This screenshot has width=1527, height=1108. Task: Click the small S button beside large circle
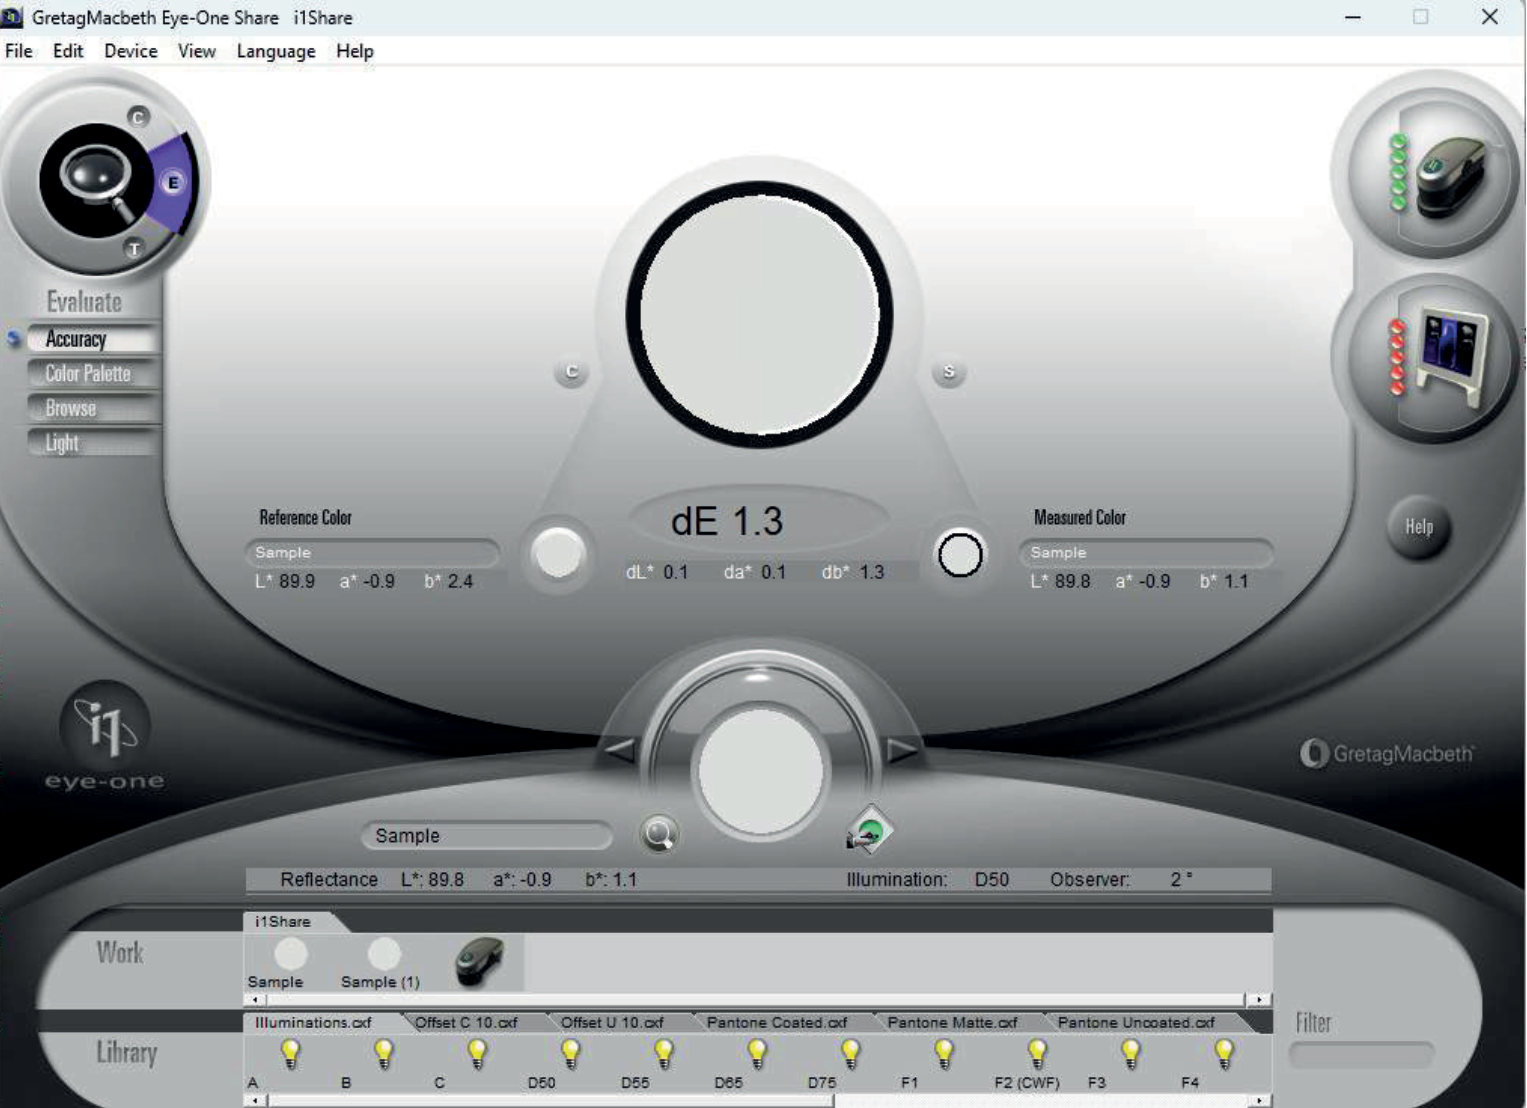(x=949, y=372)
